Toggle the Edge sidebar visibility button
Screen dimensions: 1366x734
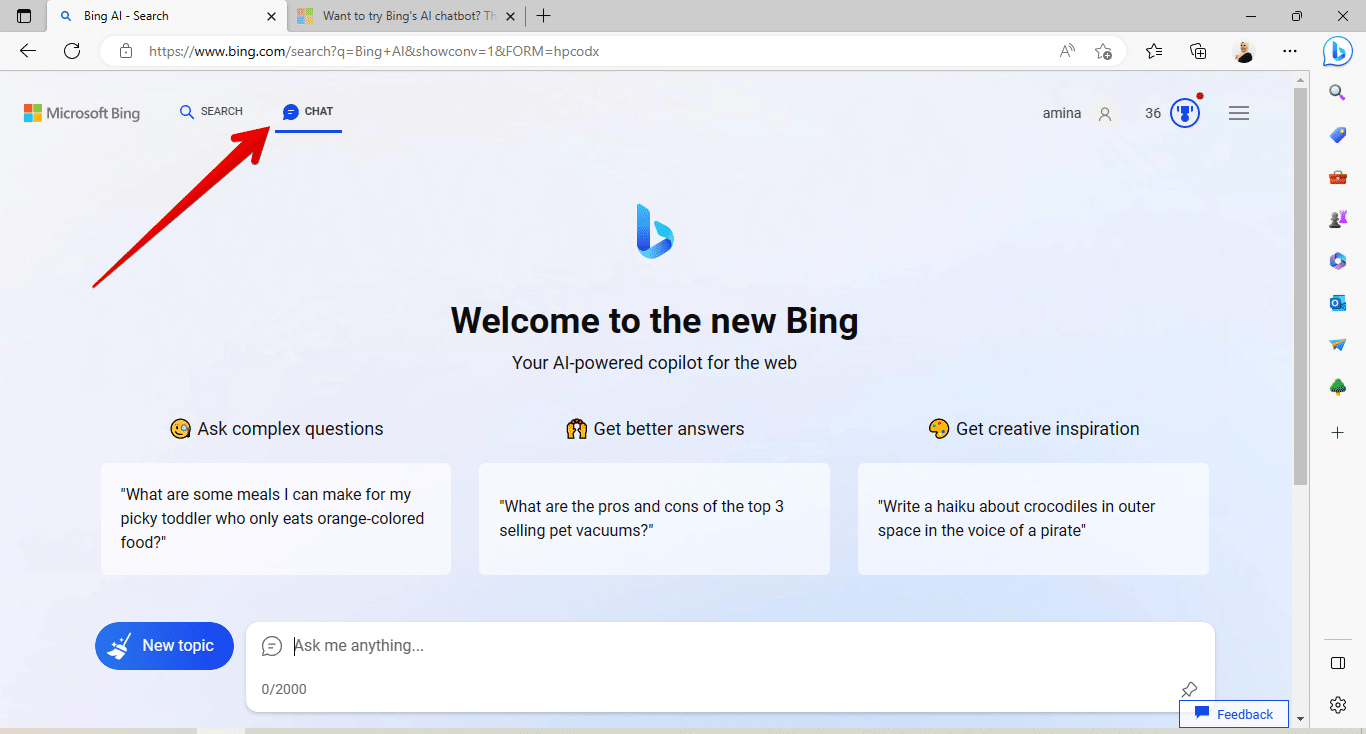[x=1338, y=664]
